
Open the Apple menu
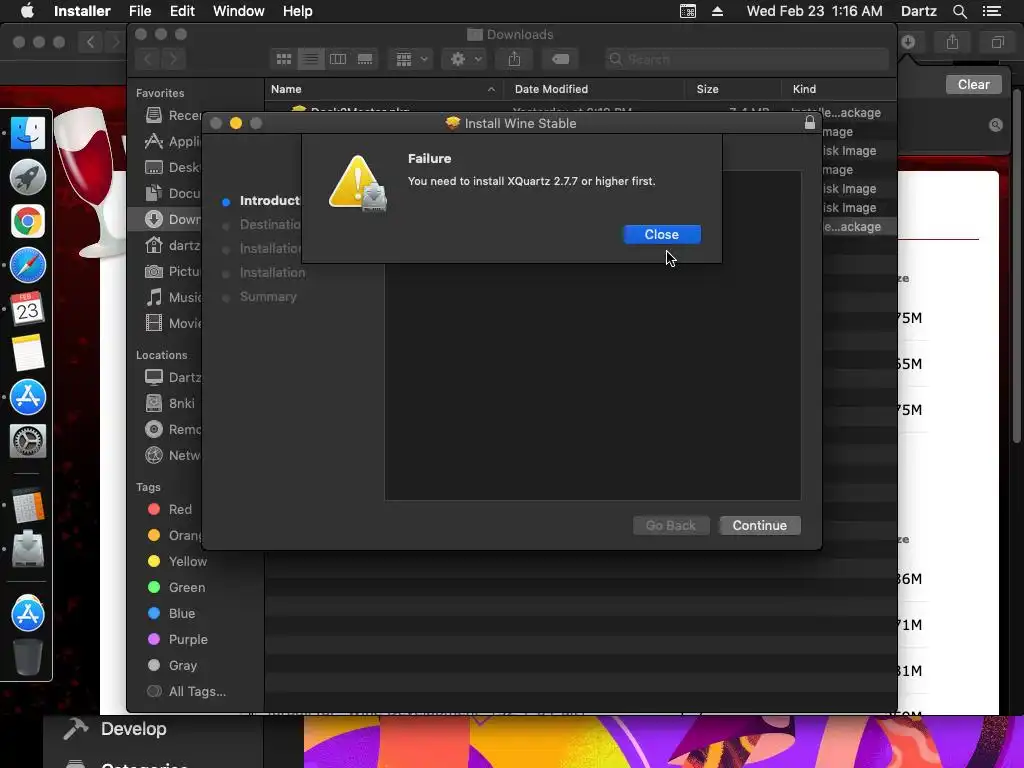[27, 11]
